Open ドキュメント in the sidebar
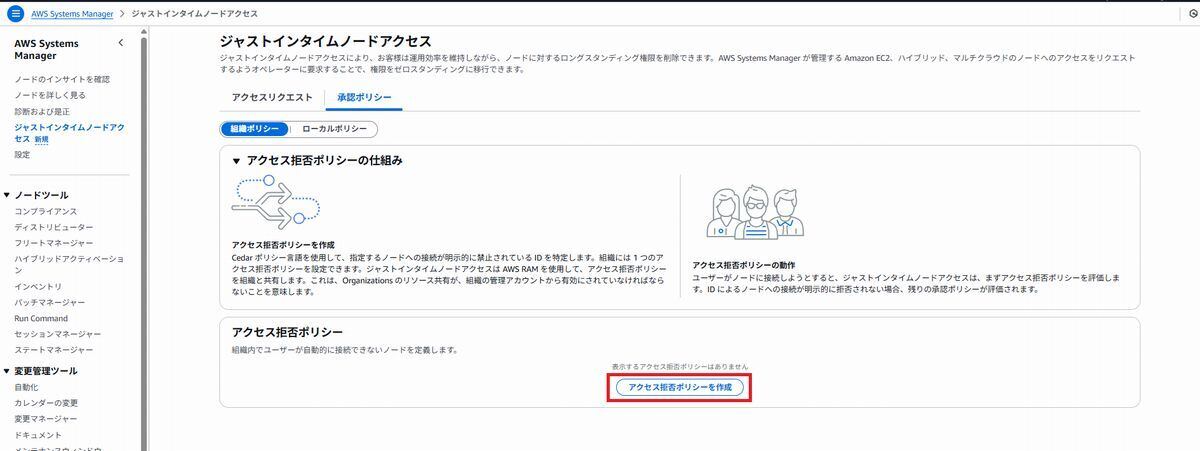 point(38,435)
